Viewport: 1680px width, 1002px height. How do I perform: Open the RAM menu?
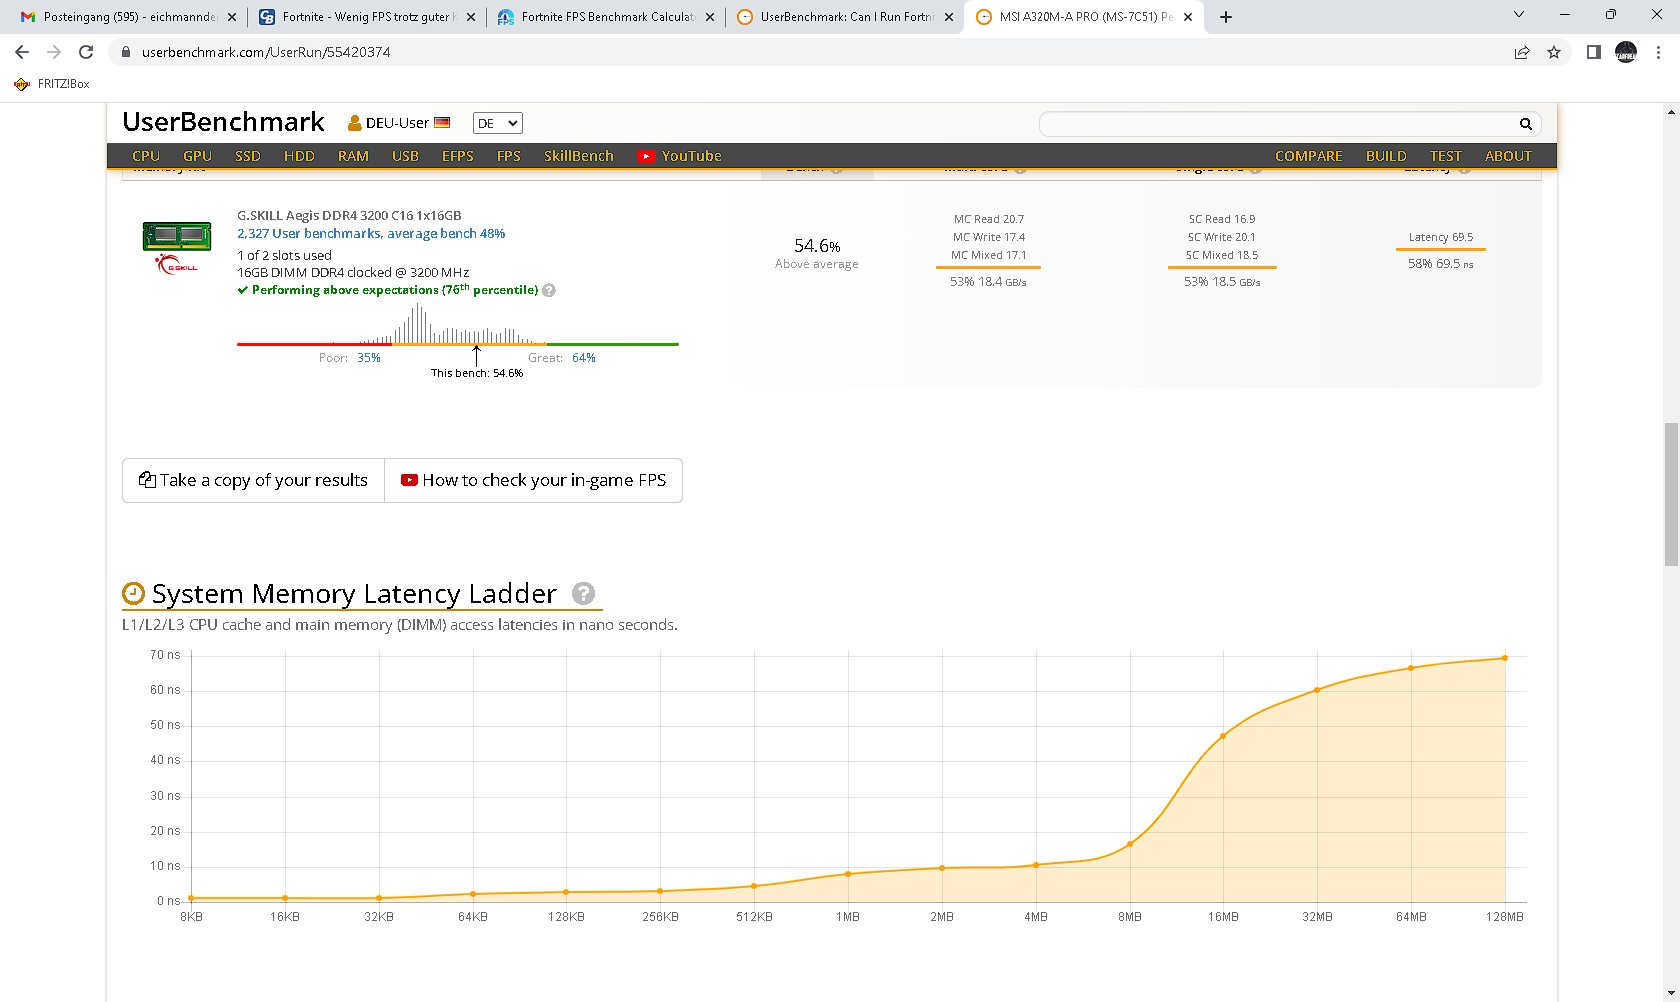point(353,156)
